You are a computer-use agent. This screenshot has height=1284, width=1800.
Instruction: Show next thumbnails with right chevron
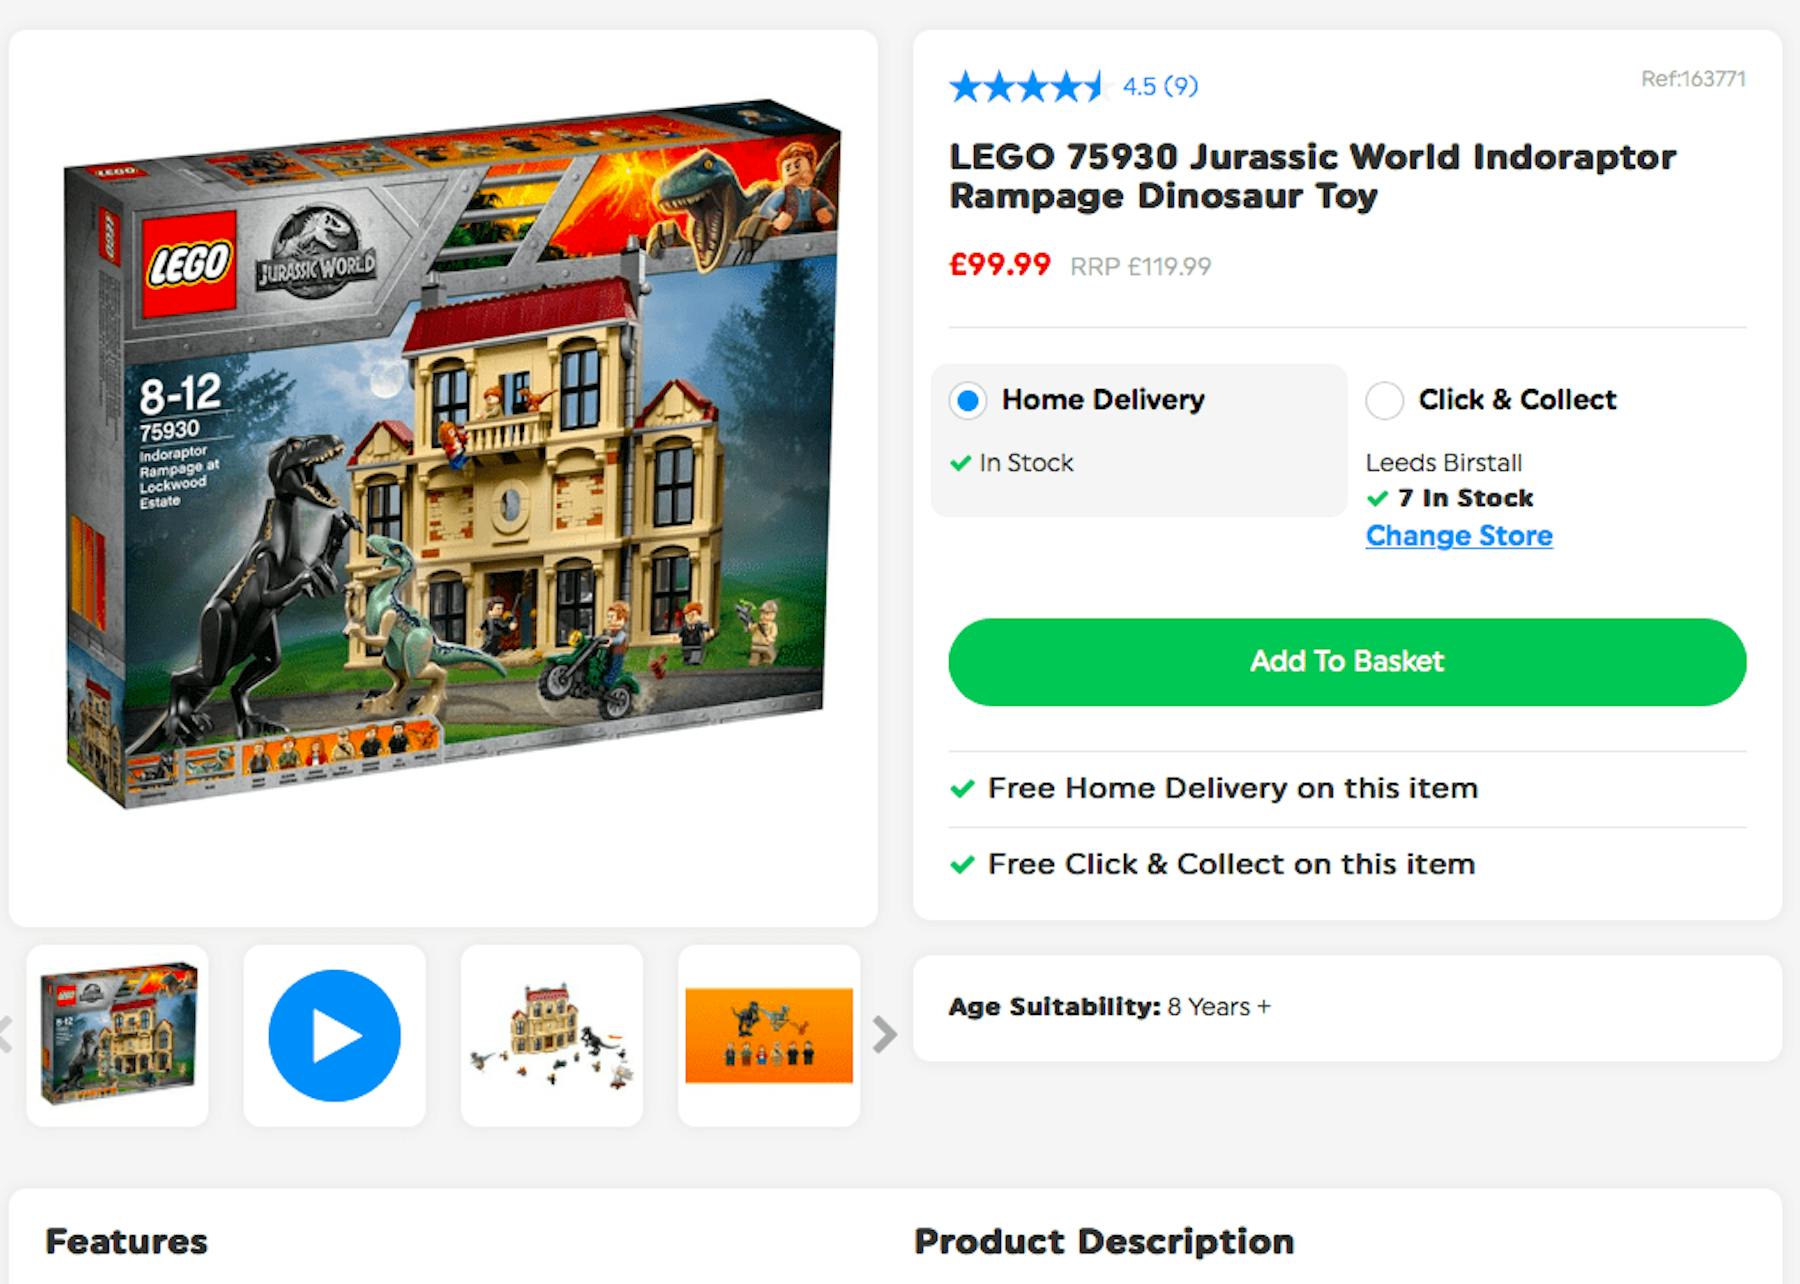point(884,1035)
